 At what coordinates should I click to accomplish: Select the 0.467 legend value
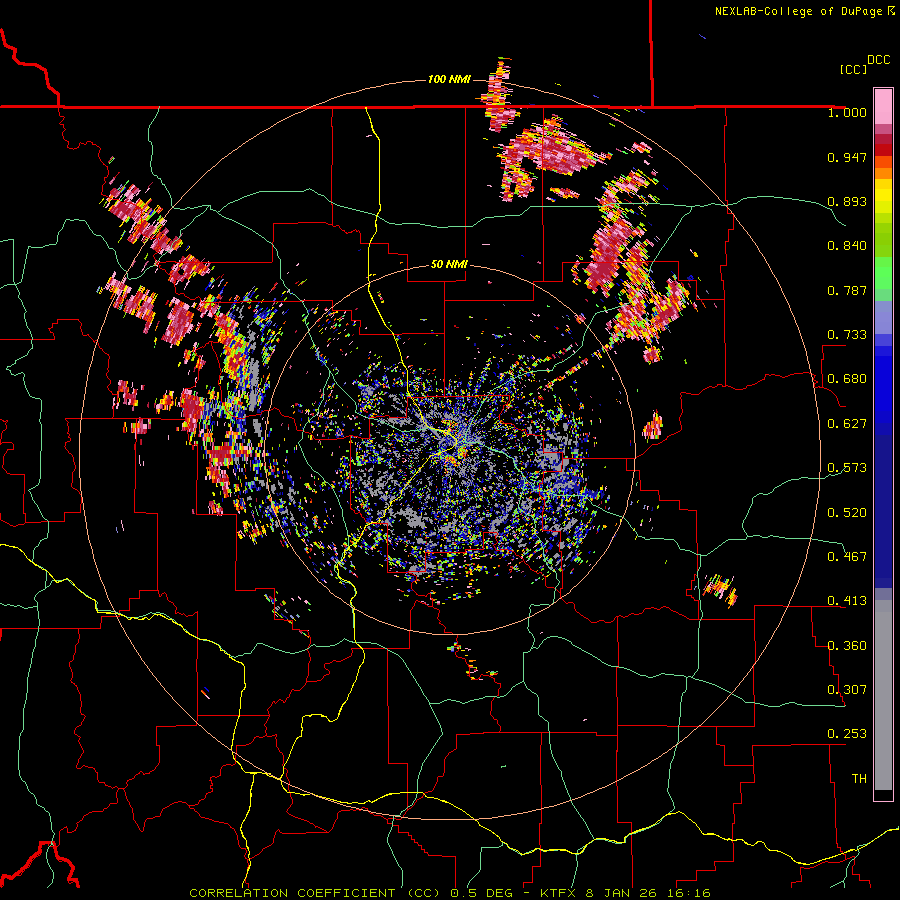click(847, 557)
